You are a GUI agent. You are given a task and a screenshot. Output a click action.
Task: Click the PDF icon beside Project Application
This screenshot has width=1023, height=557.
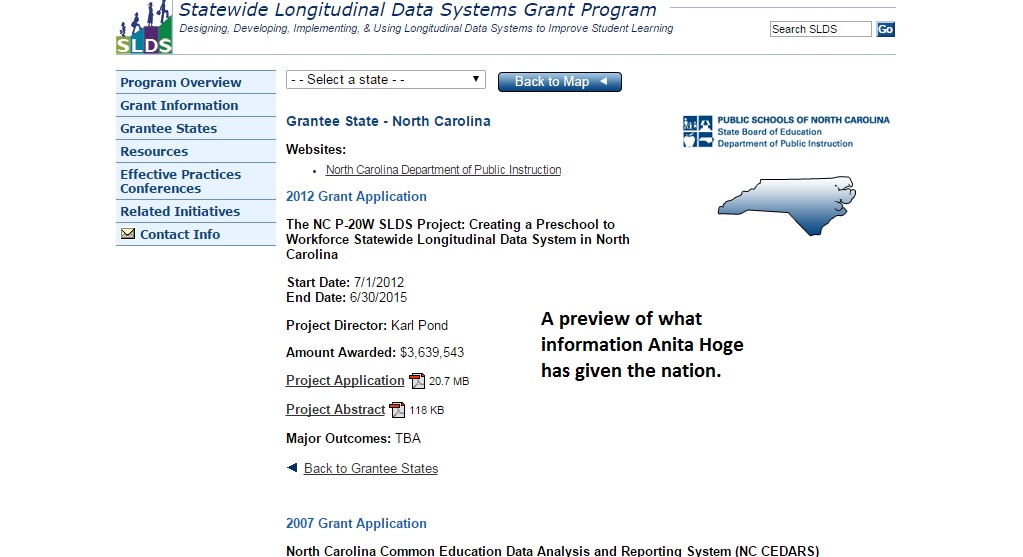tap(417, 381)
